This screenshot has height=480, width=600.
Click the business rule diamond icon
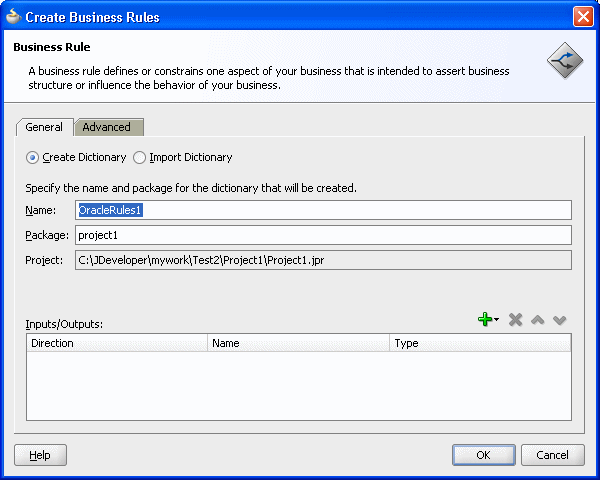point(565,60)
